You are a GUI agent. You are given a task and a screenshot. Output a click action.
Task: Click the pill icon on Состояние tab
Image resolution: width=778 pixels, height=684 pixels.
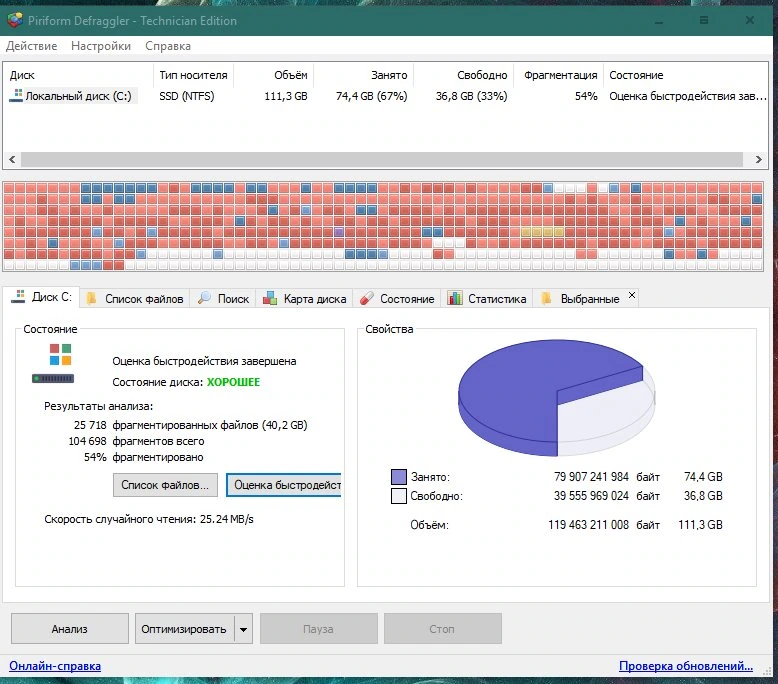pos(367,298)
